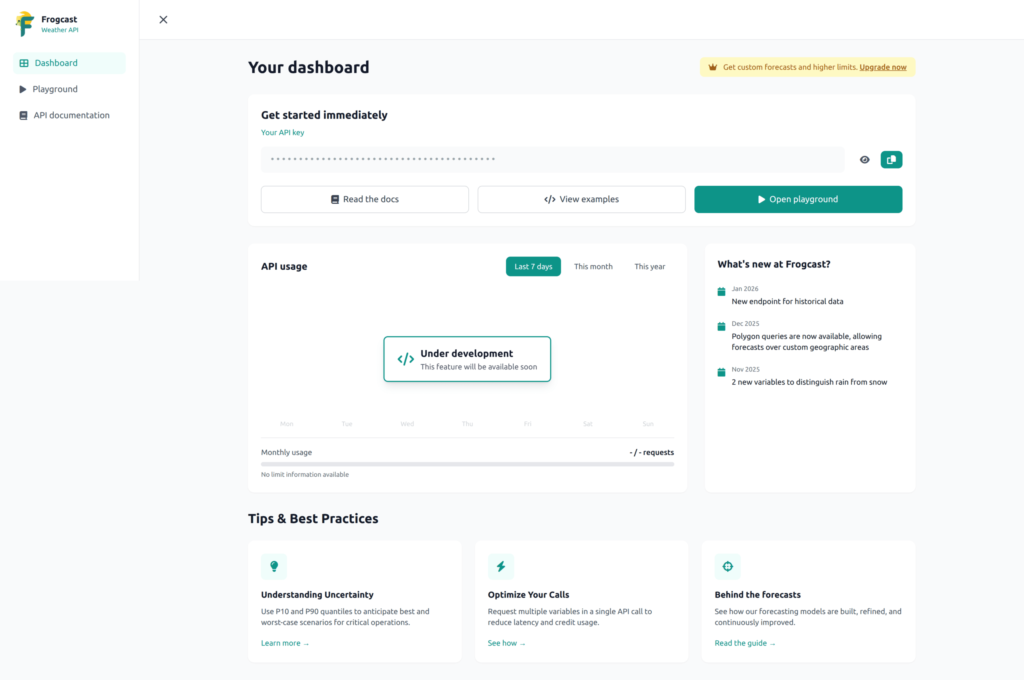
Task: Navigate to API documentation in sidebar
Action: tap(68, 114)
